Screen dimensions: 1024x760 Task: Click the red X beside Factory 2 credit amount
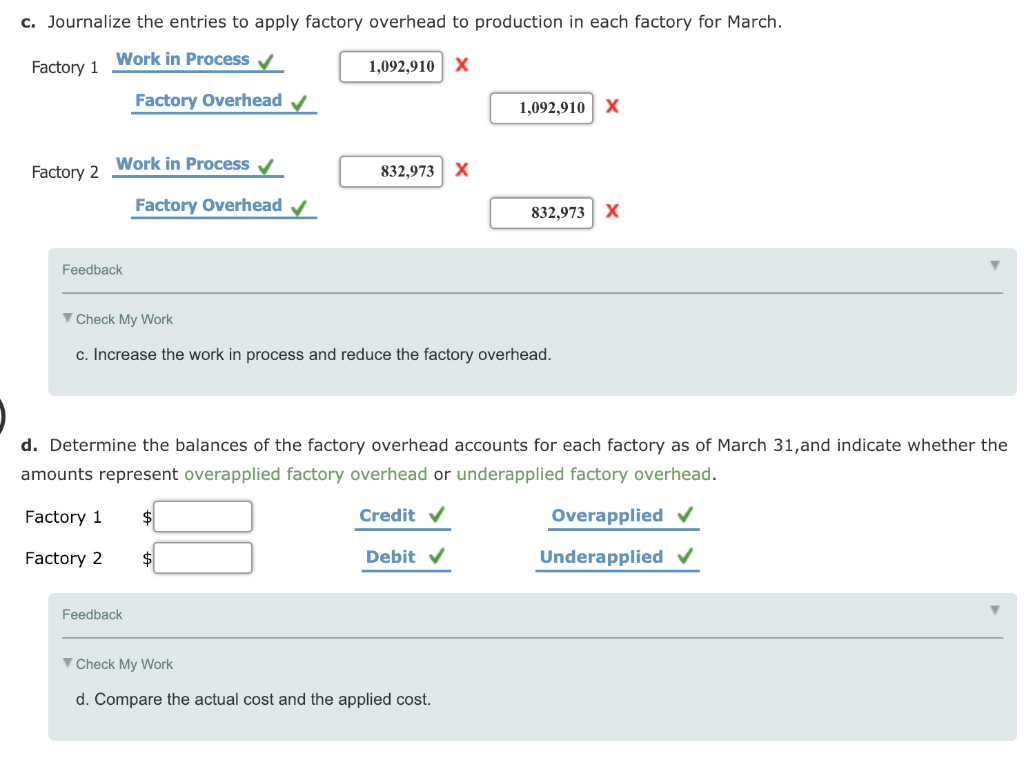coord(612,211)
